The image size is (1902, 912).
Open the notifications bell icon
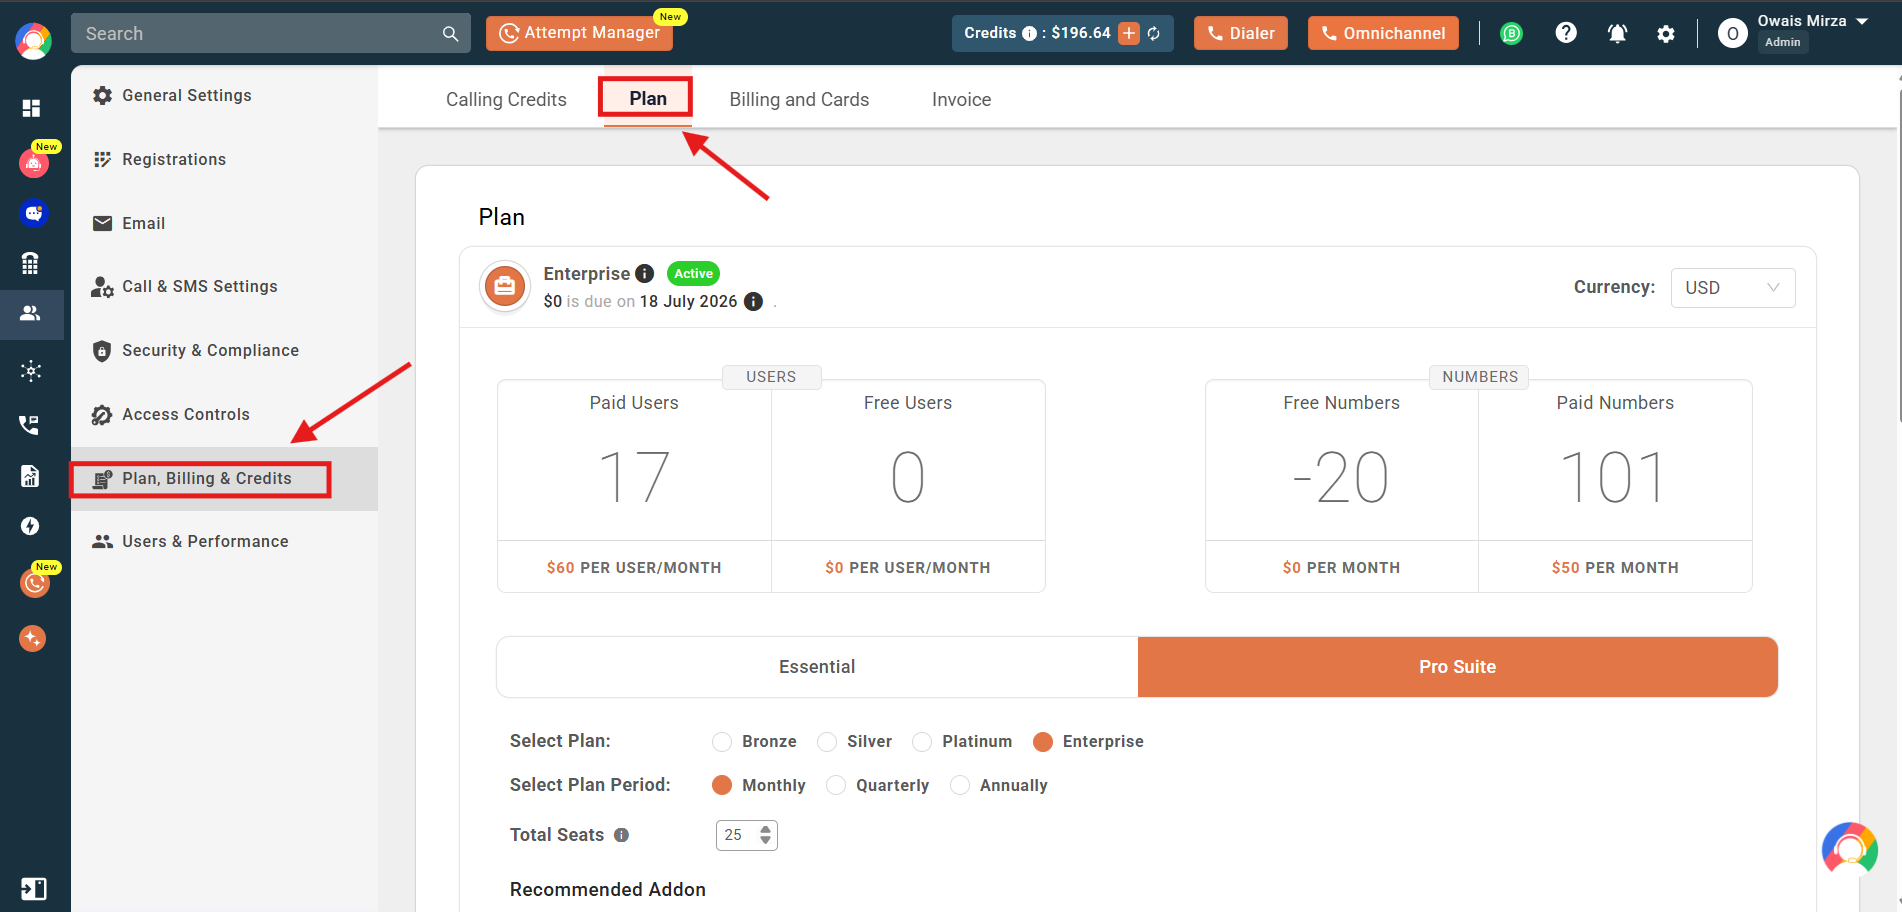coord(1617,34)
